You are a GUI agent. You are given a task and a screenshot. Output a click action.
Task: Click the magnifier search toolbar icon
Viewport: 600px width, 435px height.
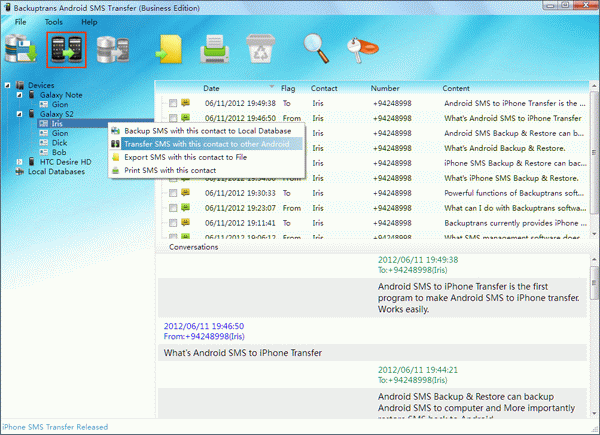(316, 48)
